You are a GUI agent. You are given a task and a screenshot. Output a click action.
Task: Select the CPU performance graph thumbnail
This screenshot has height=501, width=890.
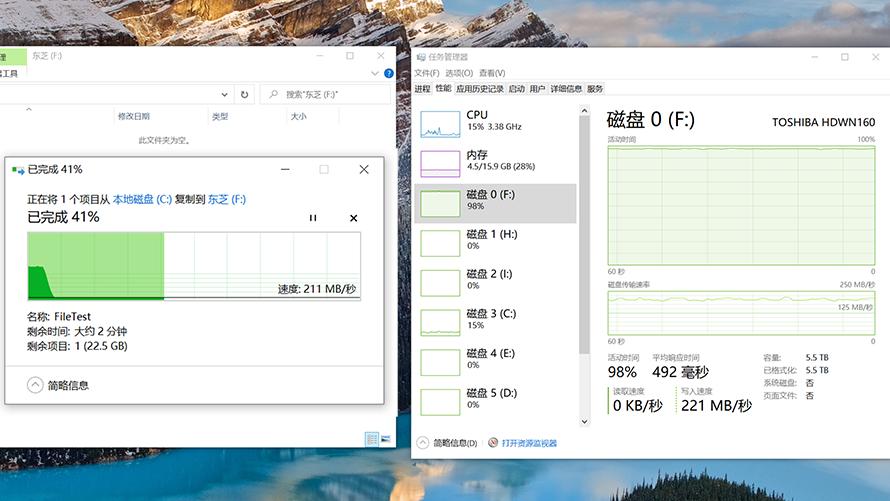[x=440, y=123]
